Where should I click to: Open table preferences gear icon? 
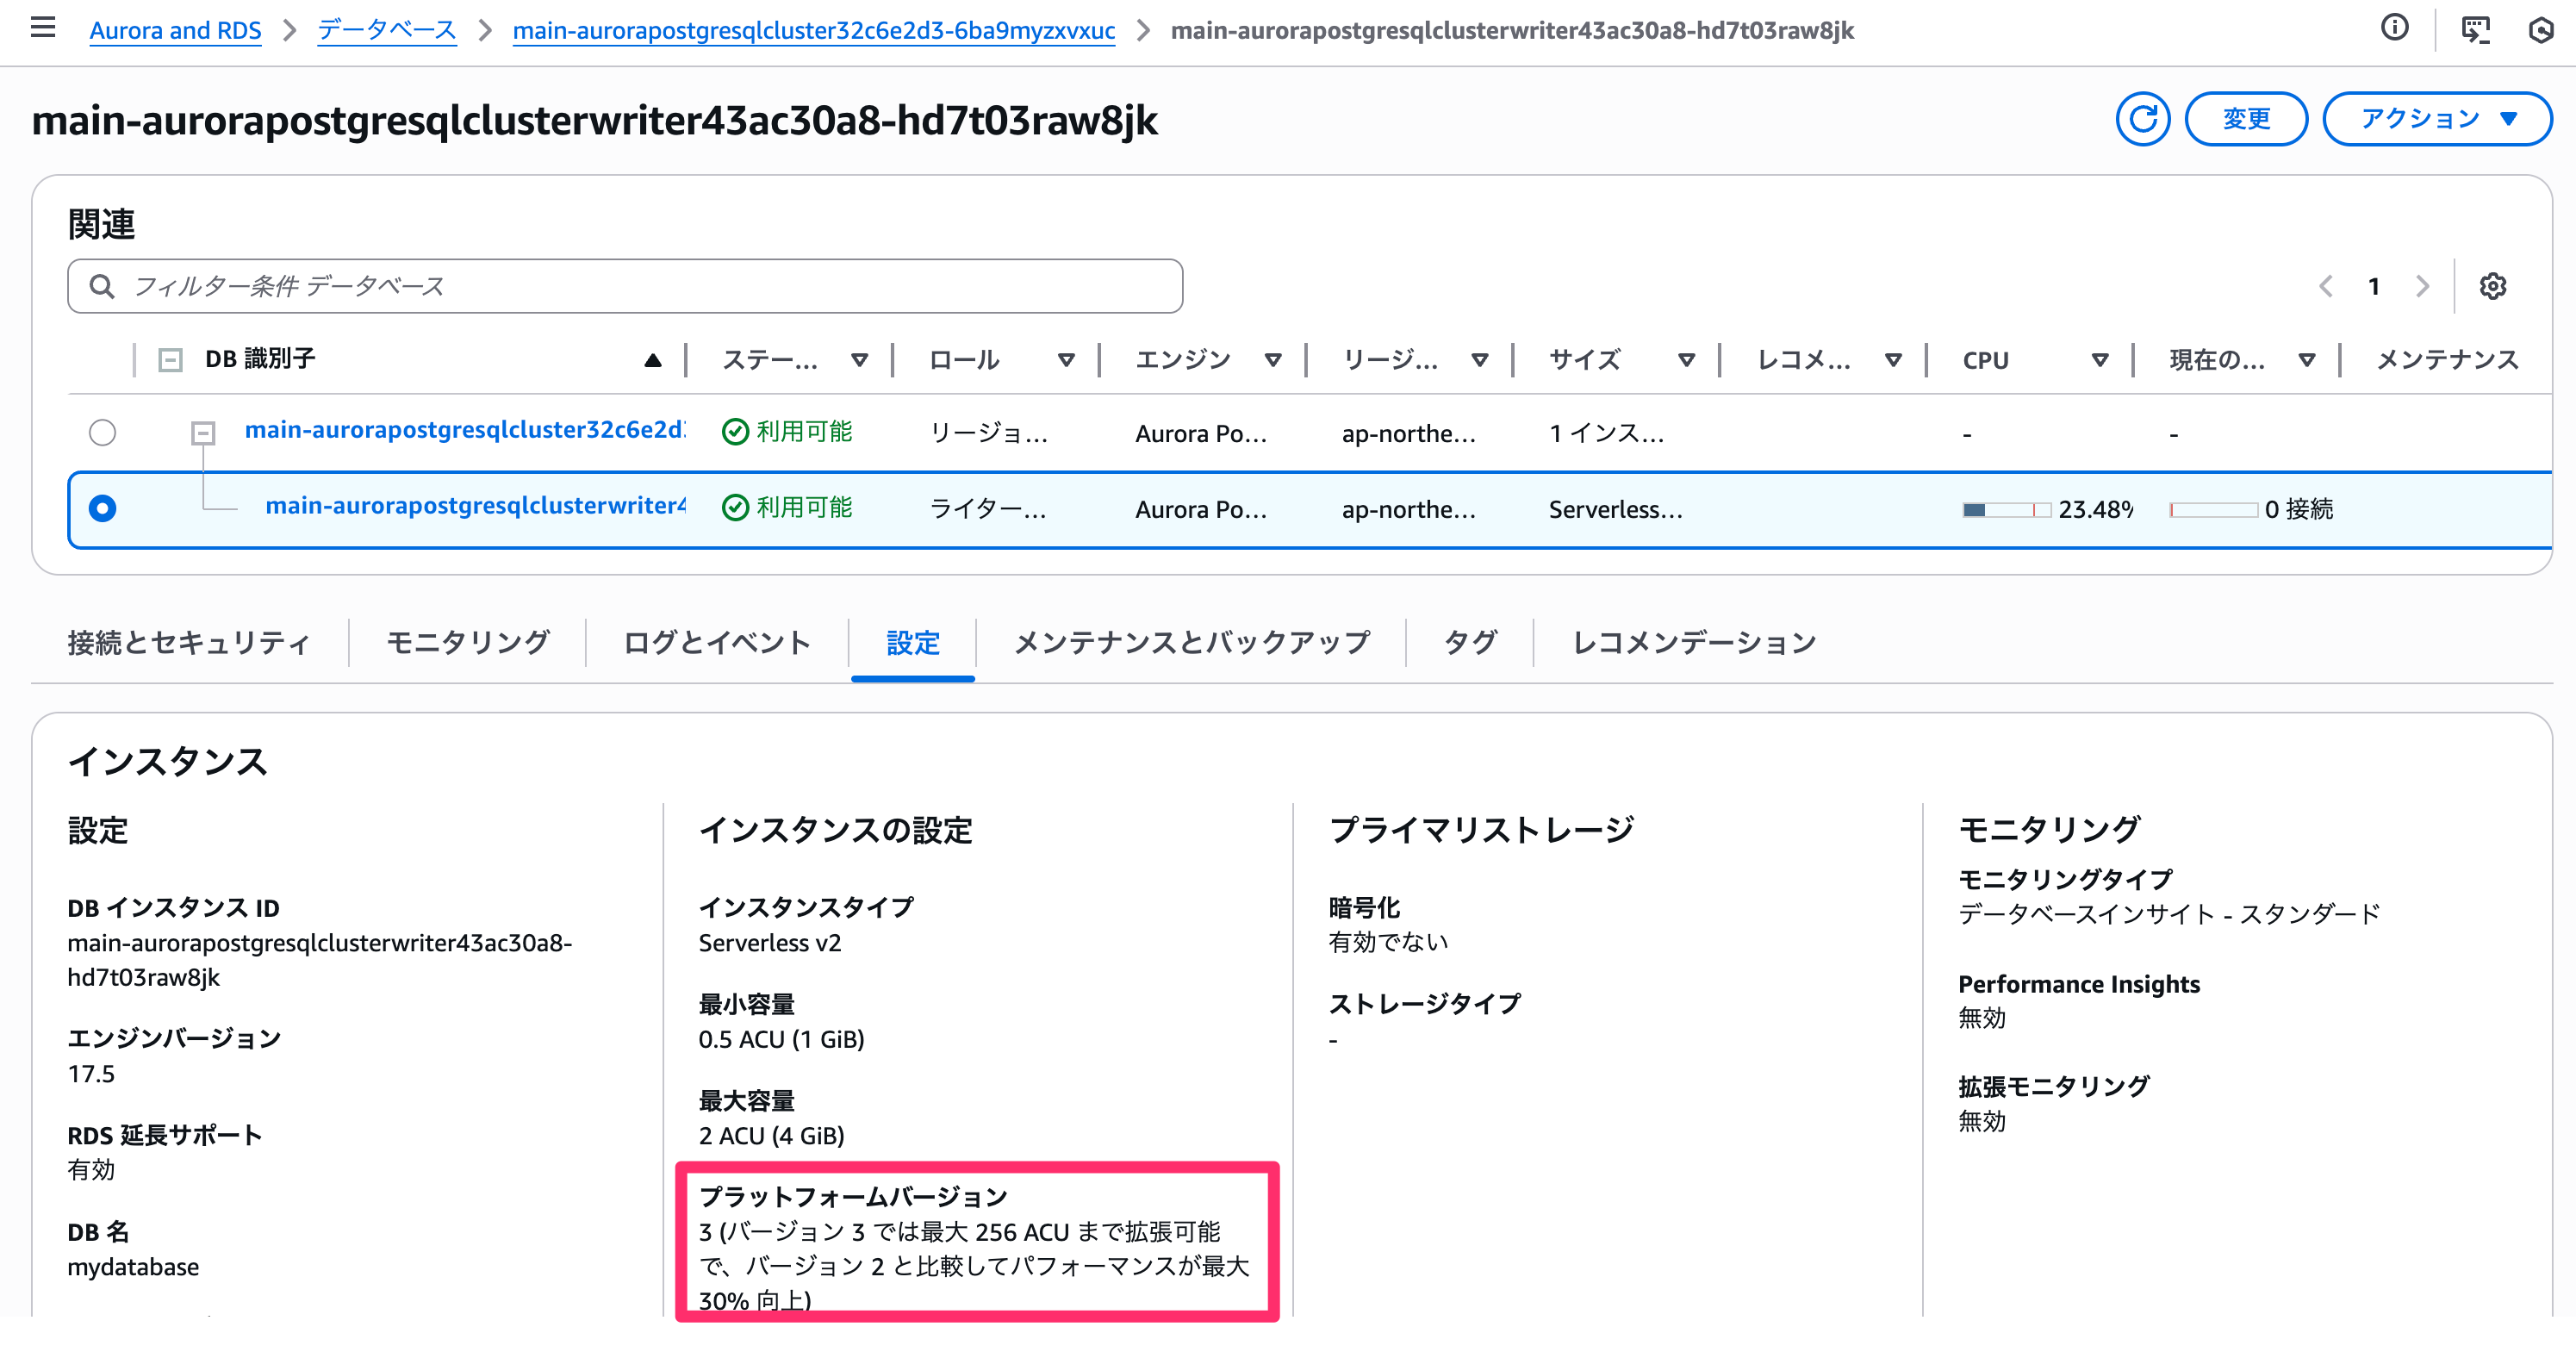click(x=2493, y=286)
